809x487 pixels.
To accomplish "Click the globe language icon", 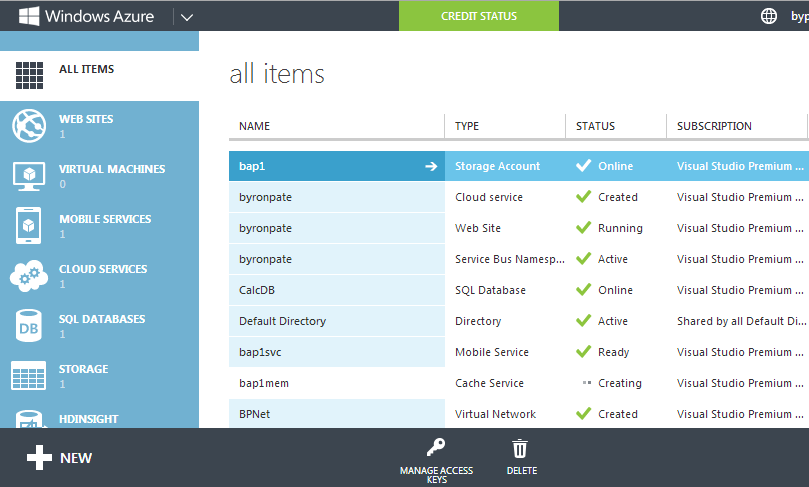I will click(769, 16).
